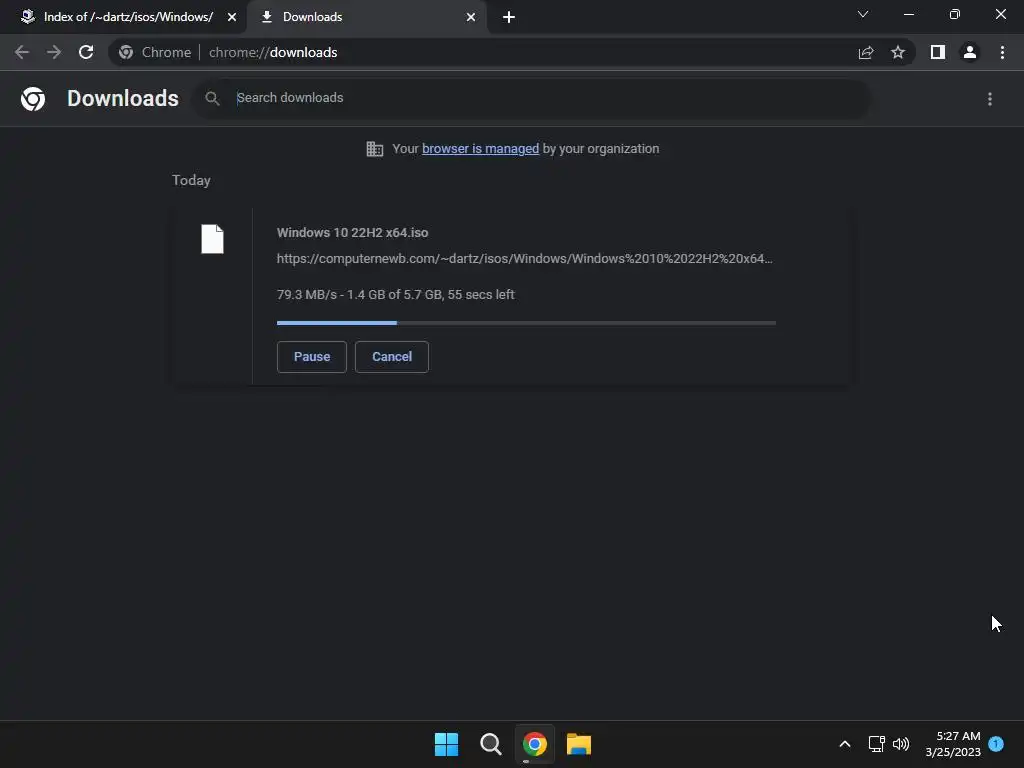Screen dimensions: 1024x768
Task: Click the managed organization building icon
Action: click(375, 149)
